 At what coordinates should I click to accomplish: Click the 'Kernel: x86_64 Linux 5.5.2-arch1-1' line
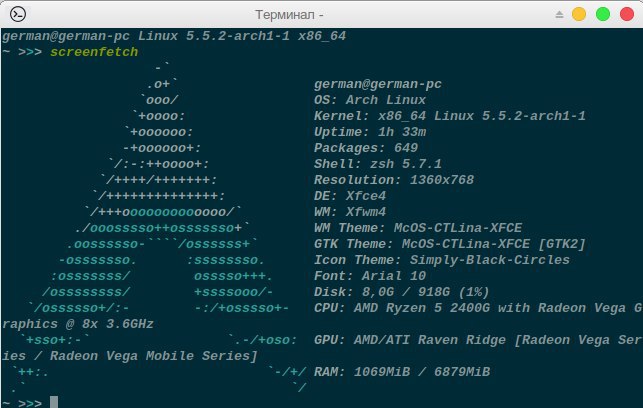pyautogui.click(x=450, y=116)
